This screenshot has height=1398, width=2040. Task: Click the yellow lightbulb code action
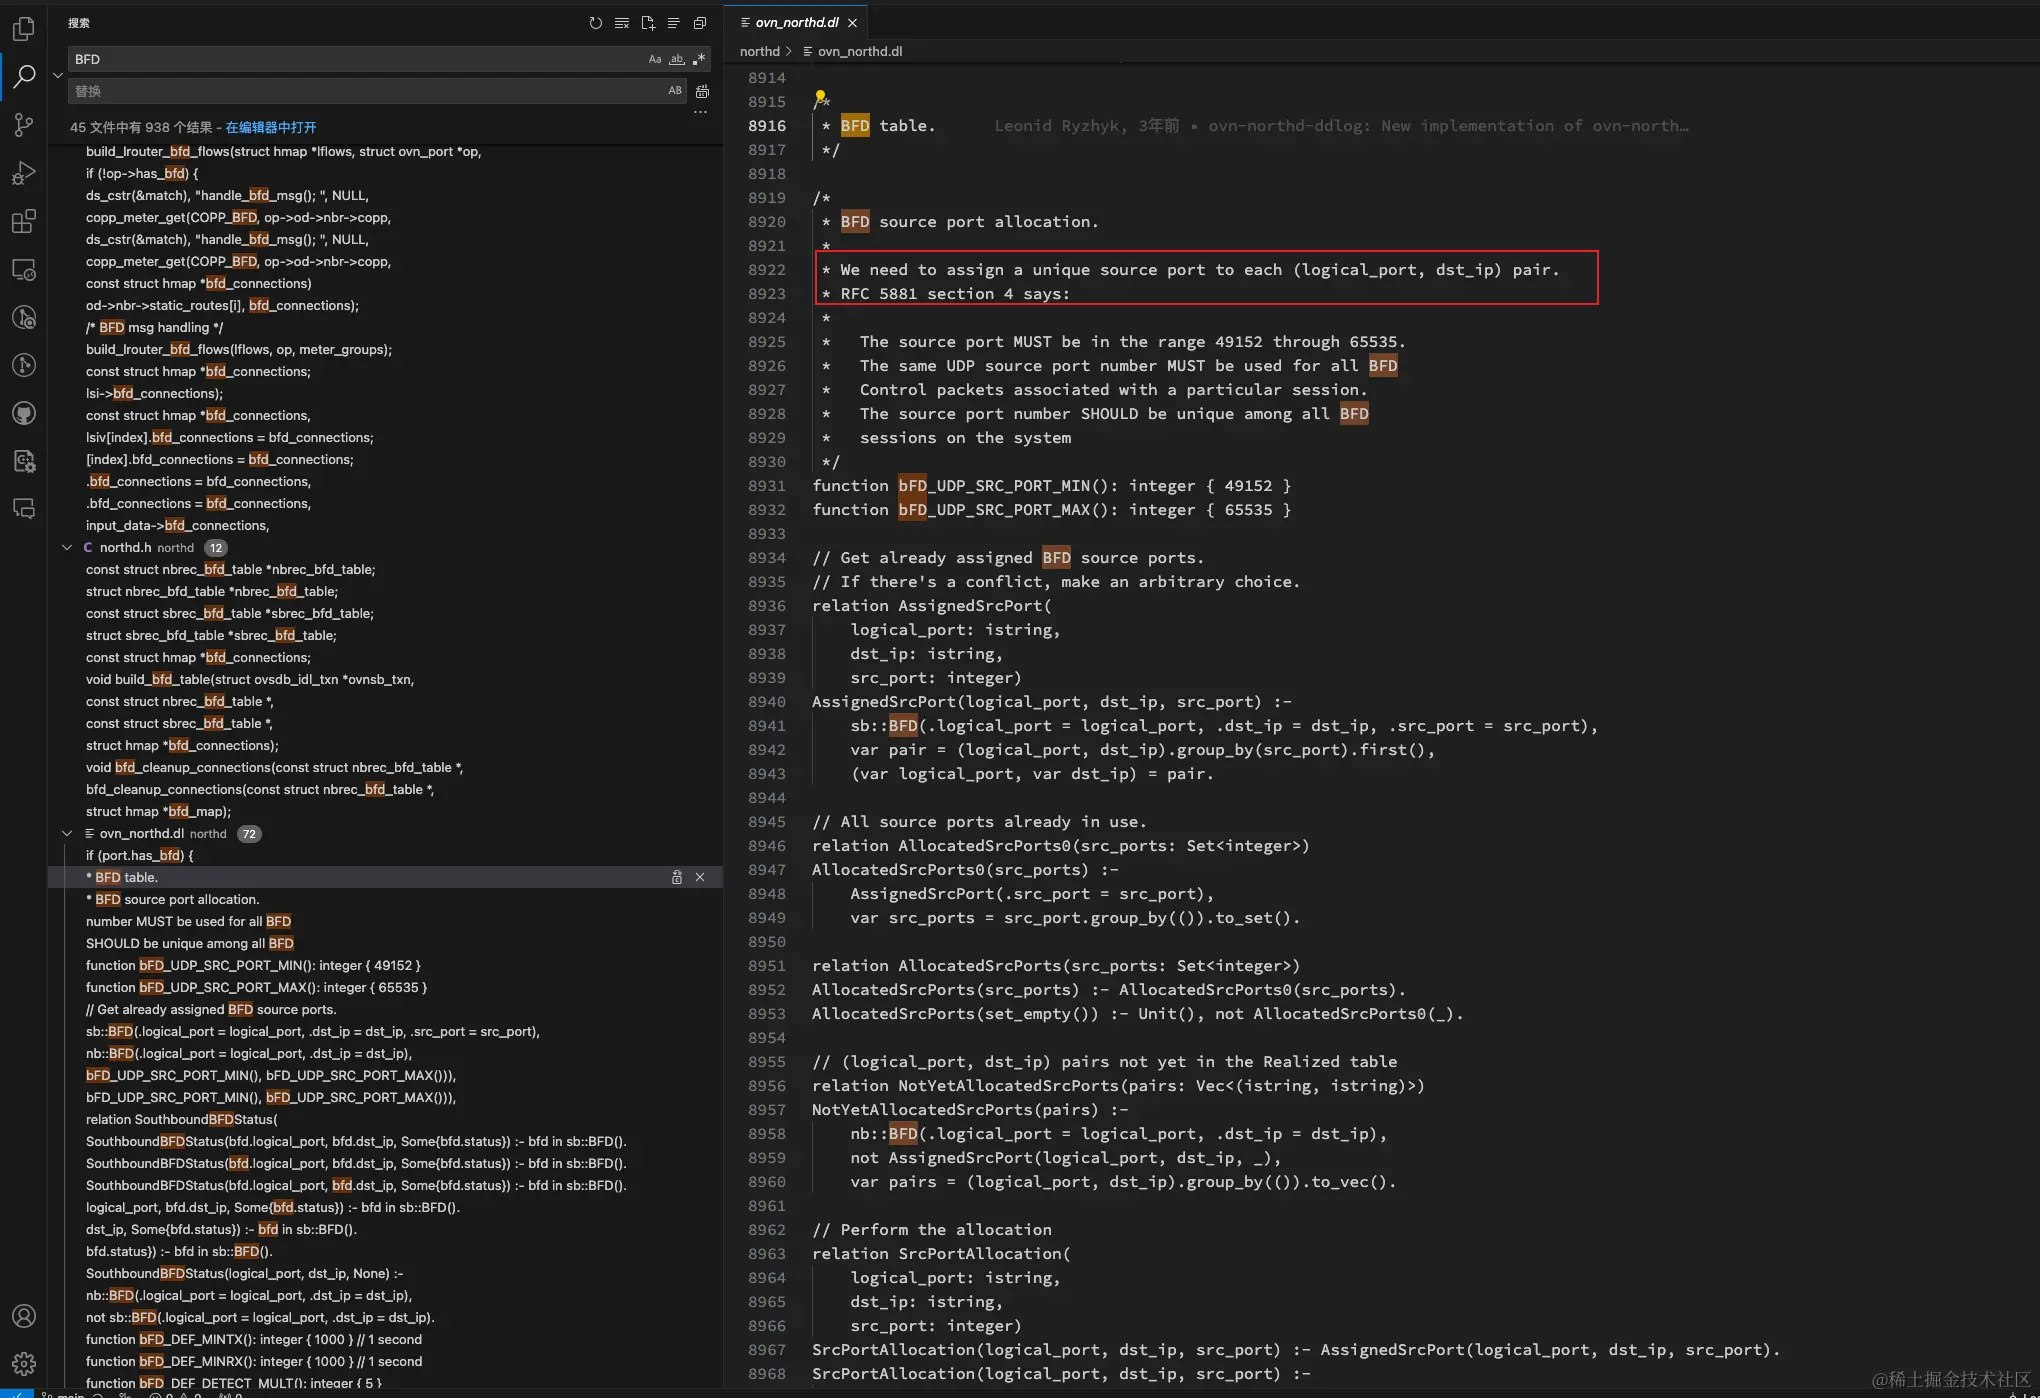(820, 97)
